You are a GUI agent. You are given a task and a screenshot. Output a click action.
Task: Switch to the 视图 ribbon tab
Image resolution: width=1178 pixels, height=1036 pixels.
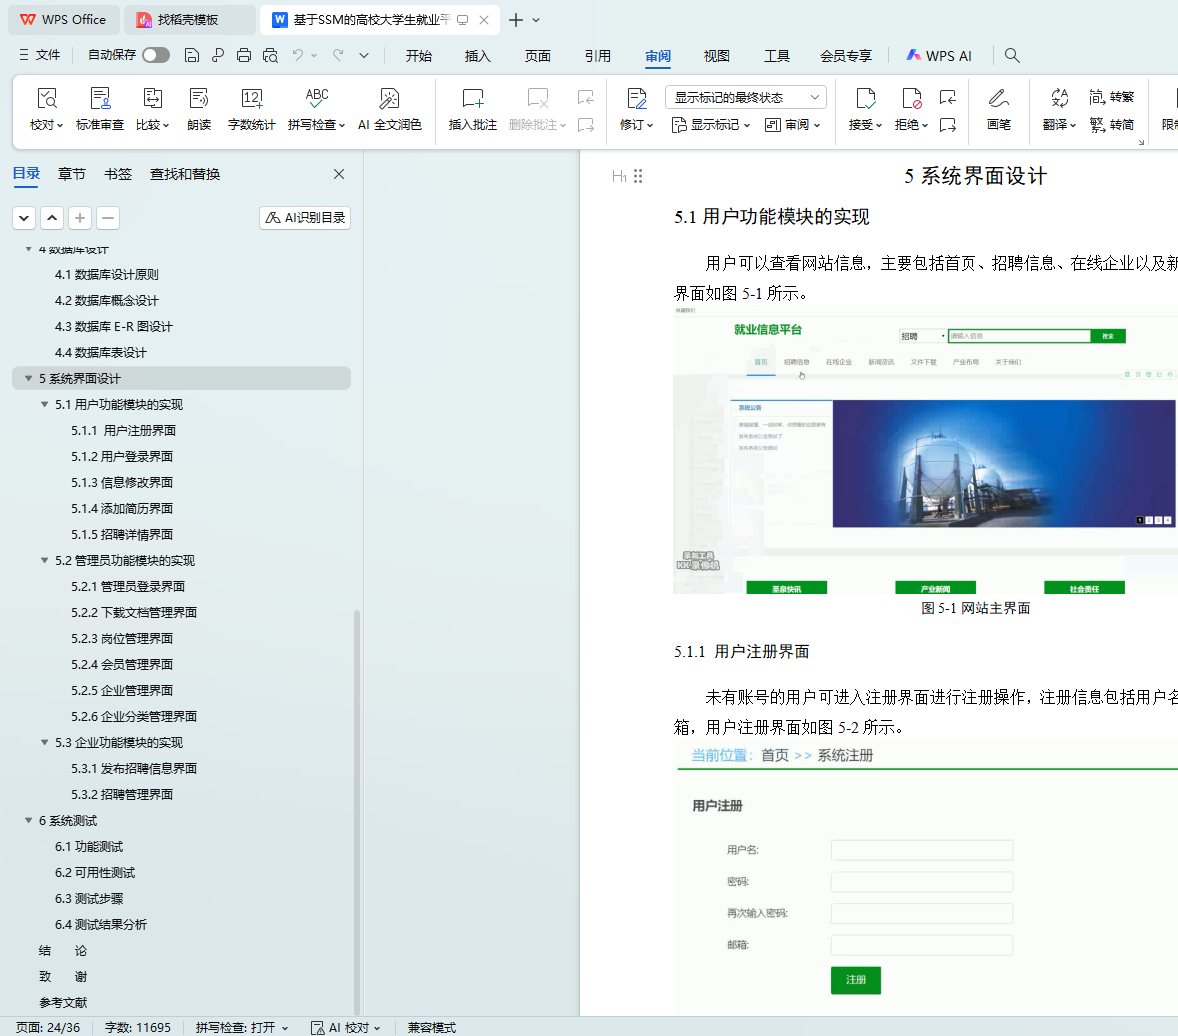(x=717, y=56)
